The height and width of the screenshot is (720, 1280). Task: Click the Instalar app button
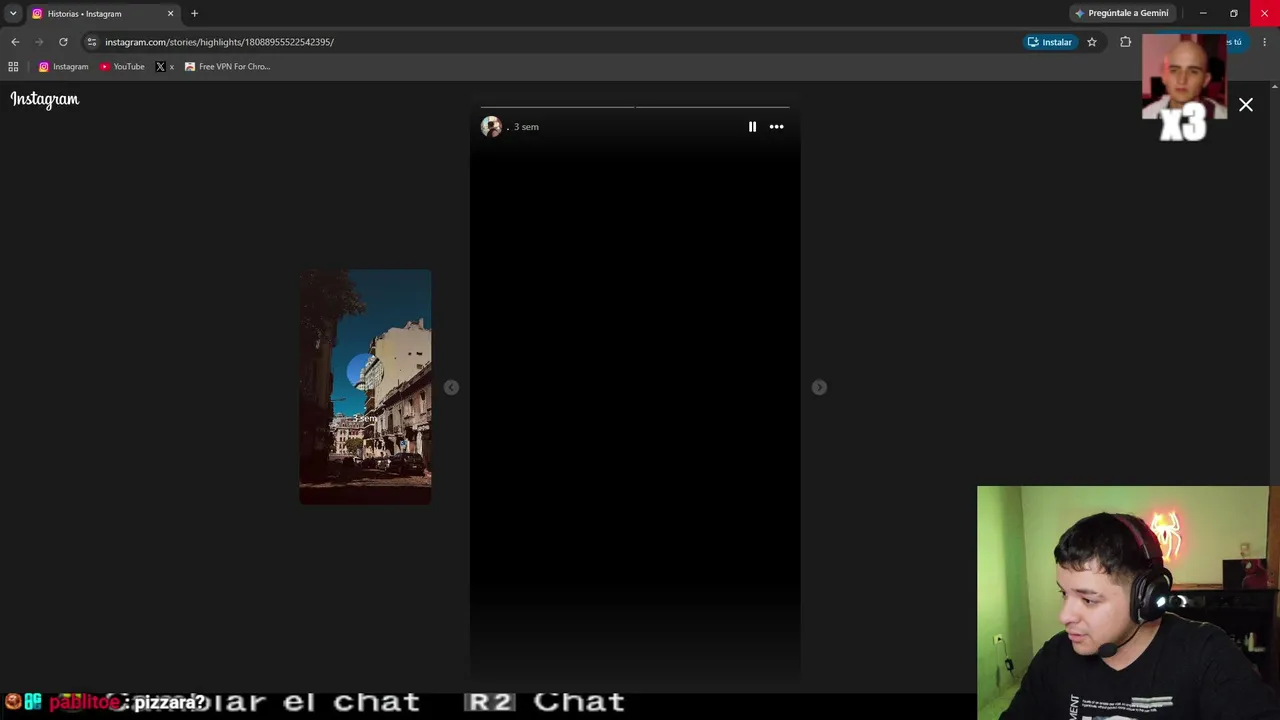(x=1050, y=42)
